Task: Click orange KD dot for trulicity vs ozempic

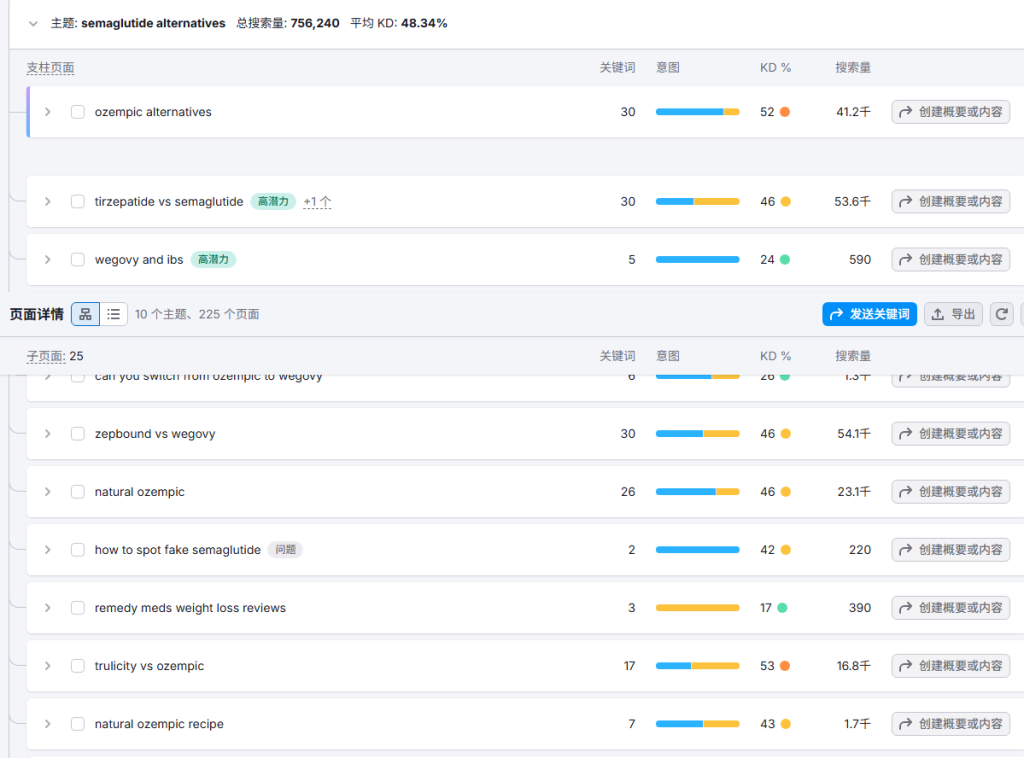Action: 785,666
